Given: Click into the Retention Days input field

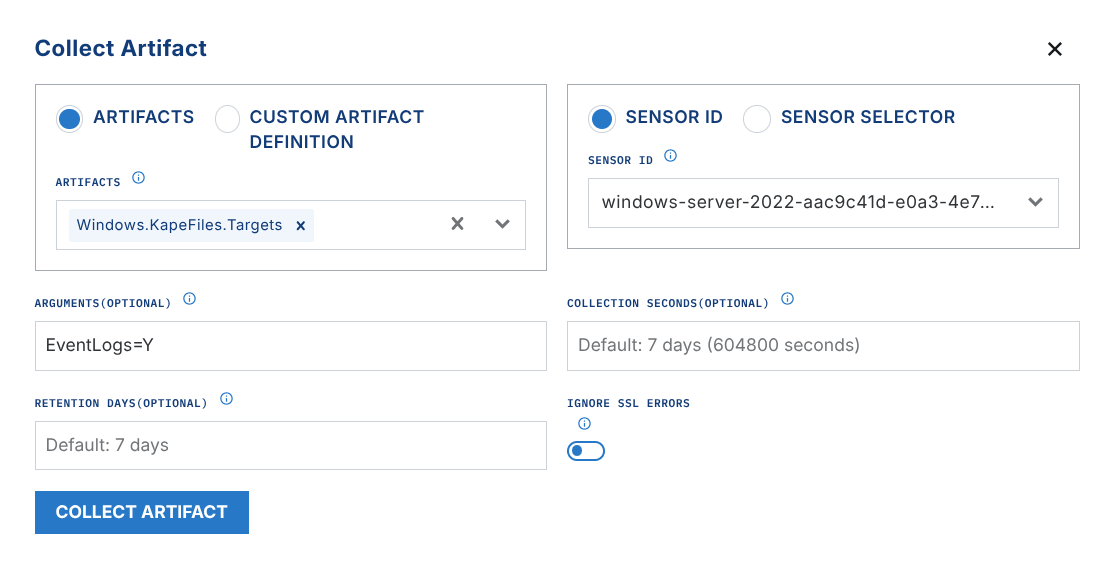Looking at the screenshot, I should tap(290, 446).
